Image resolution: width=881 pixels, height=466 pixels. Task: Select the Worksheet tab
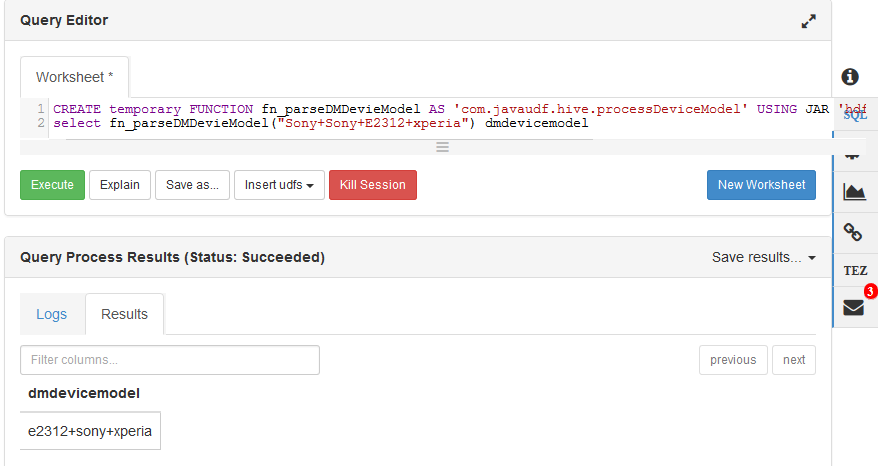(74, 77)
